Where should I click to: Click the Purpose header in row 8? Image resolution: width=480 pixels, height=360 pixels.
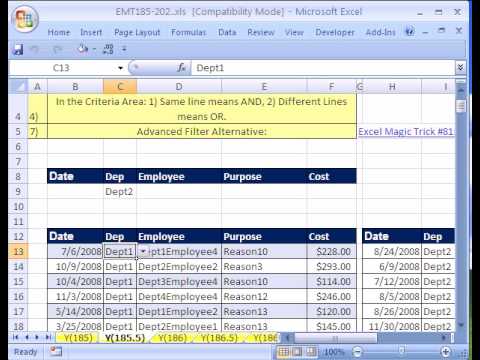(x=264, y=176)
